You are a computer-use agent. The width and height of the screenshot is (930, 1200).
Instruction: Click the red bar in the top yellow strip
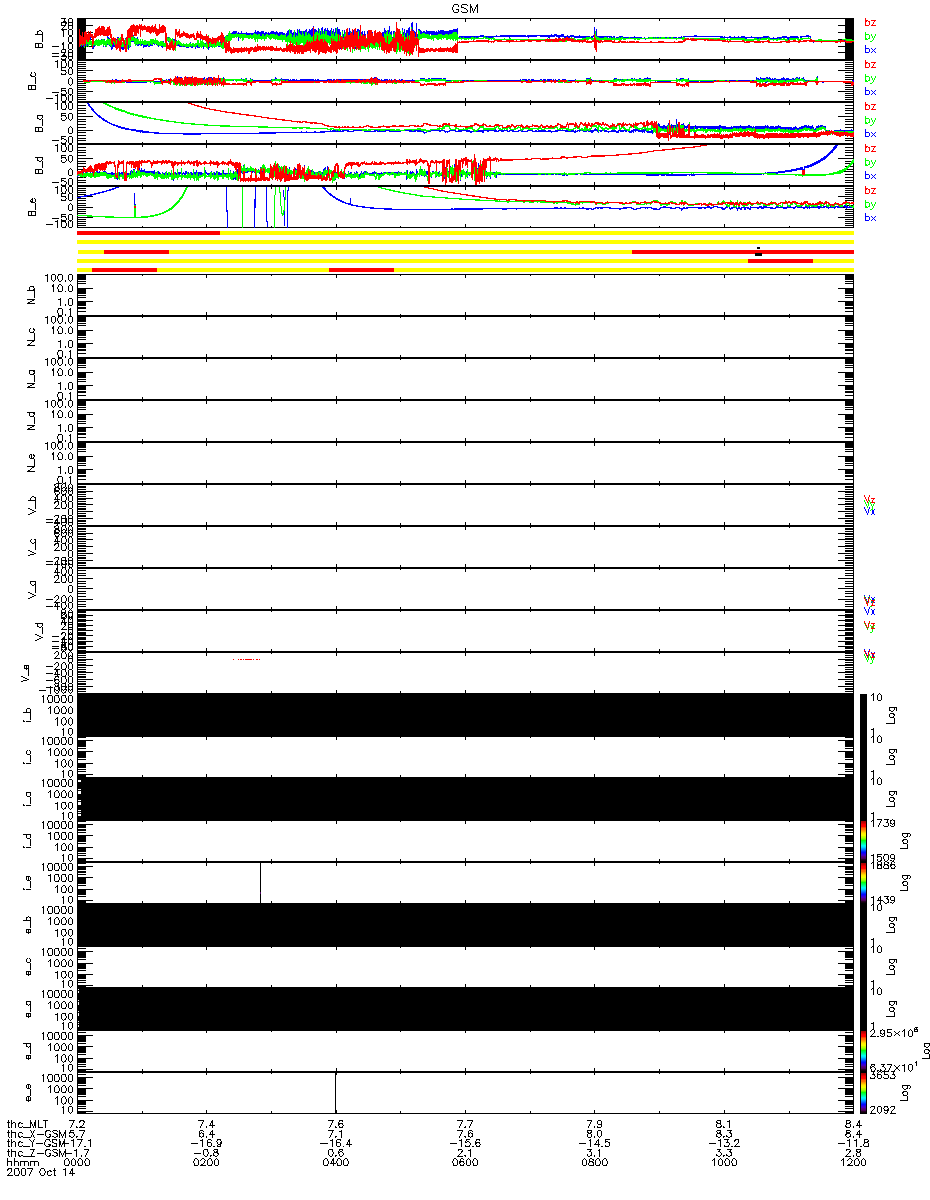149,233
